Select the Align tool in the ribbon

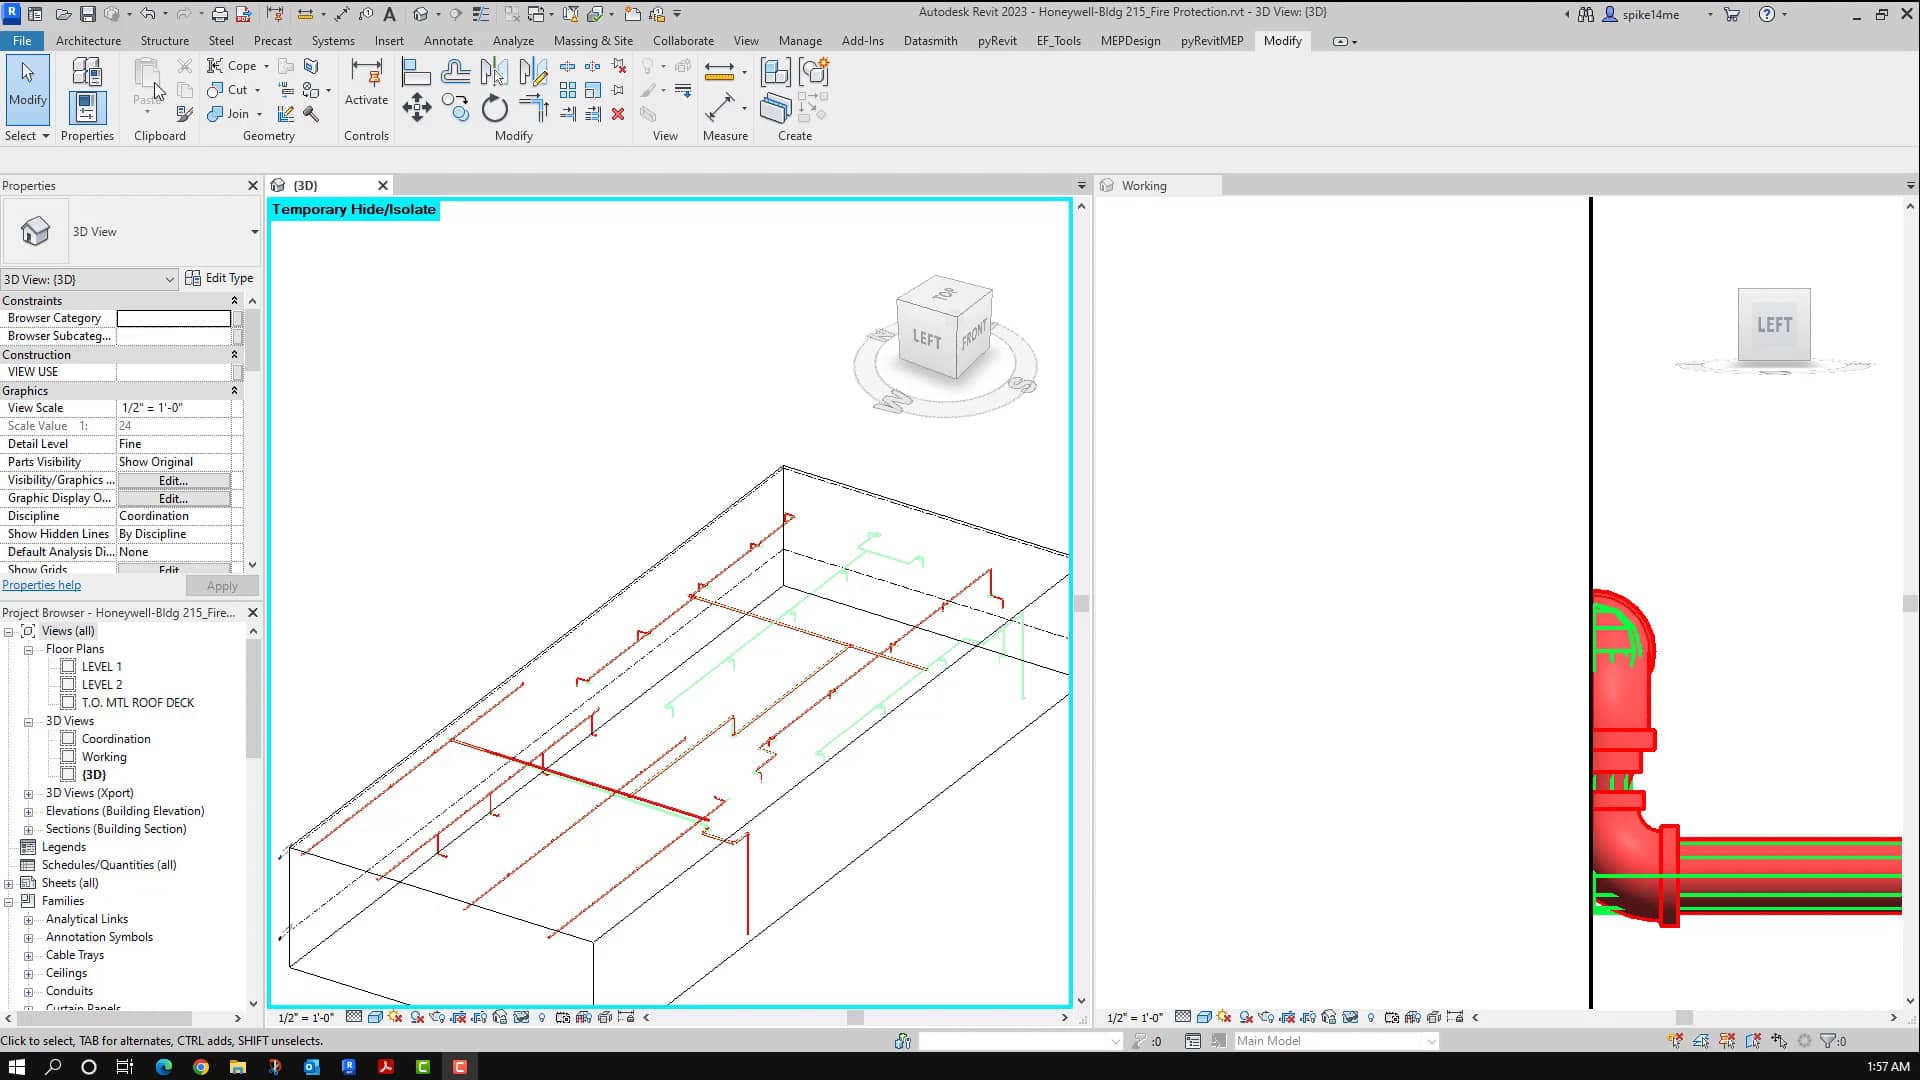click(x=416, y=71)
